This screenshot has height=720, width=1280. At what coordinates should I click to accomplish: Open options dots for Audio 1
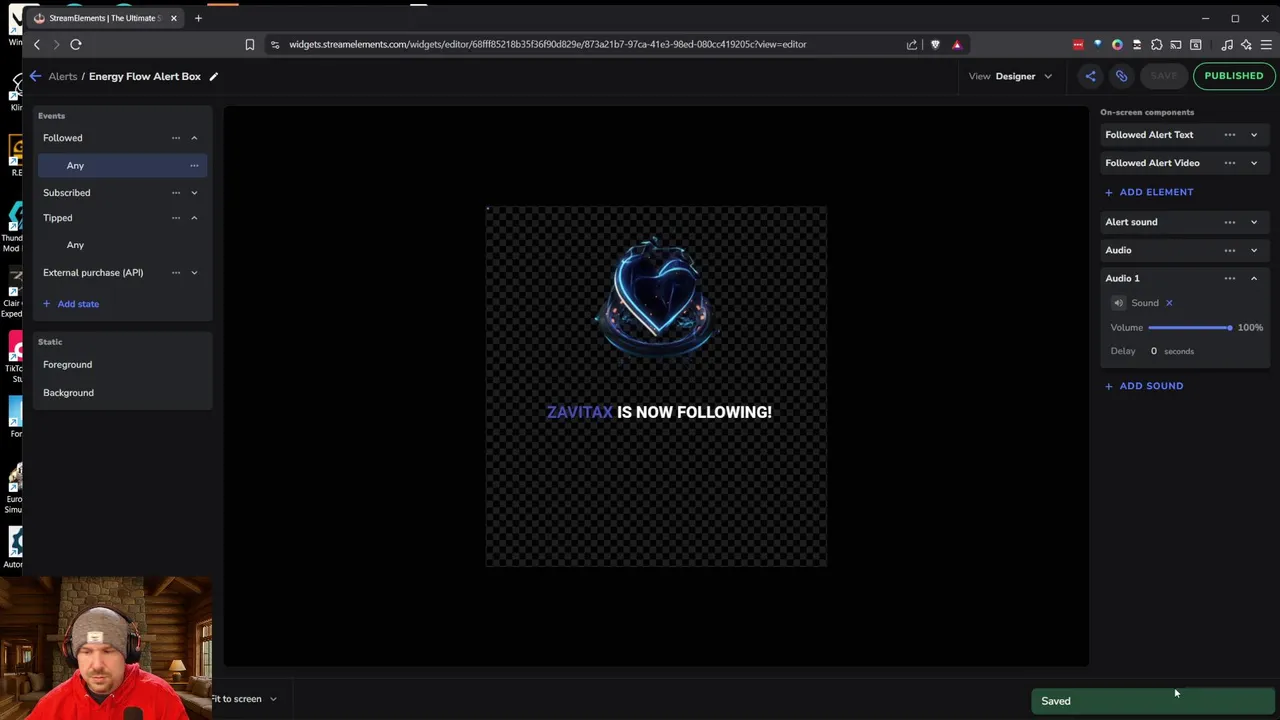coord(1230,278)
